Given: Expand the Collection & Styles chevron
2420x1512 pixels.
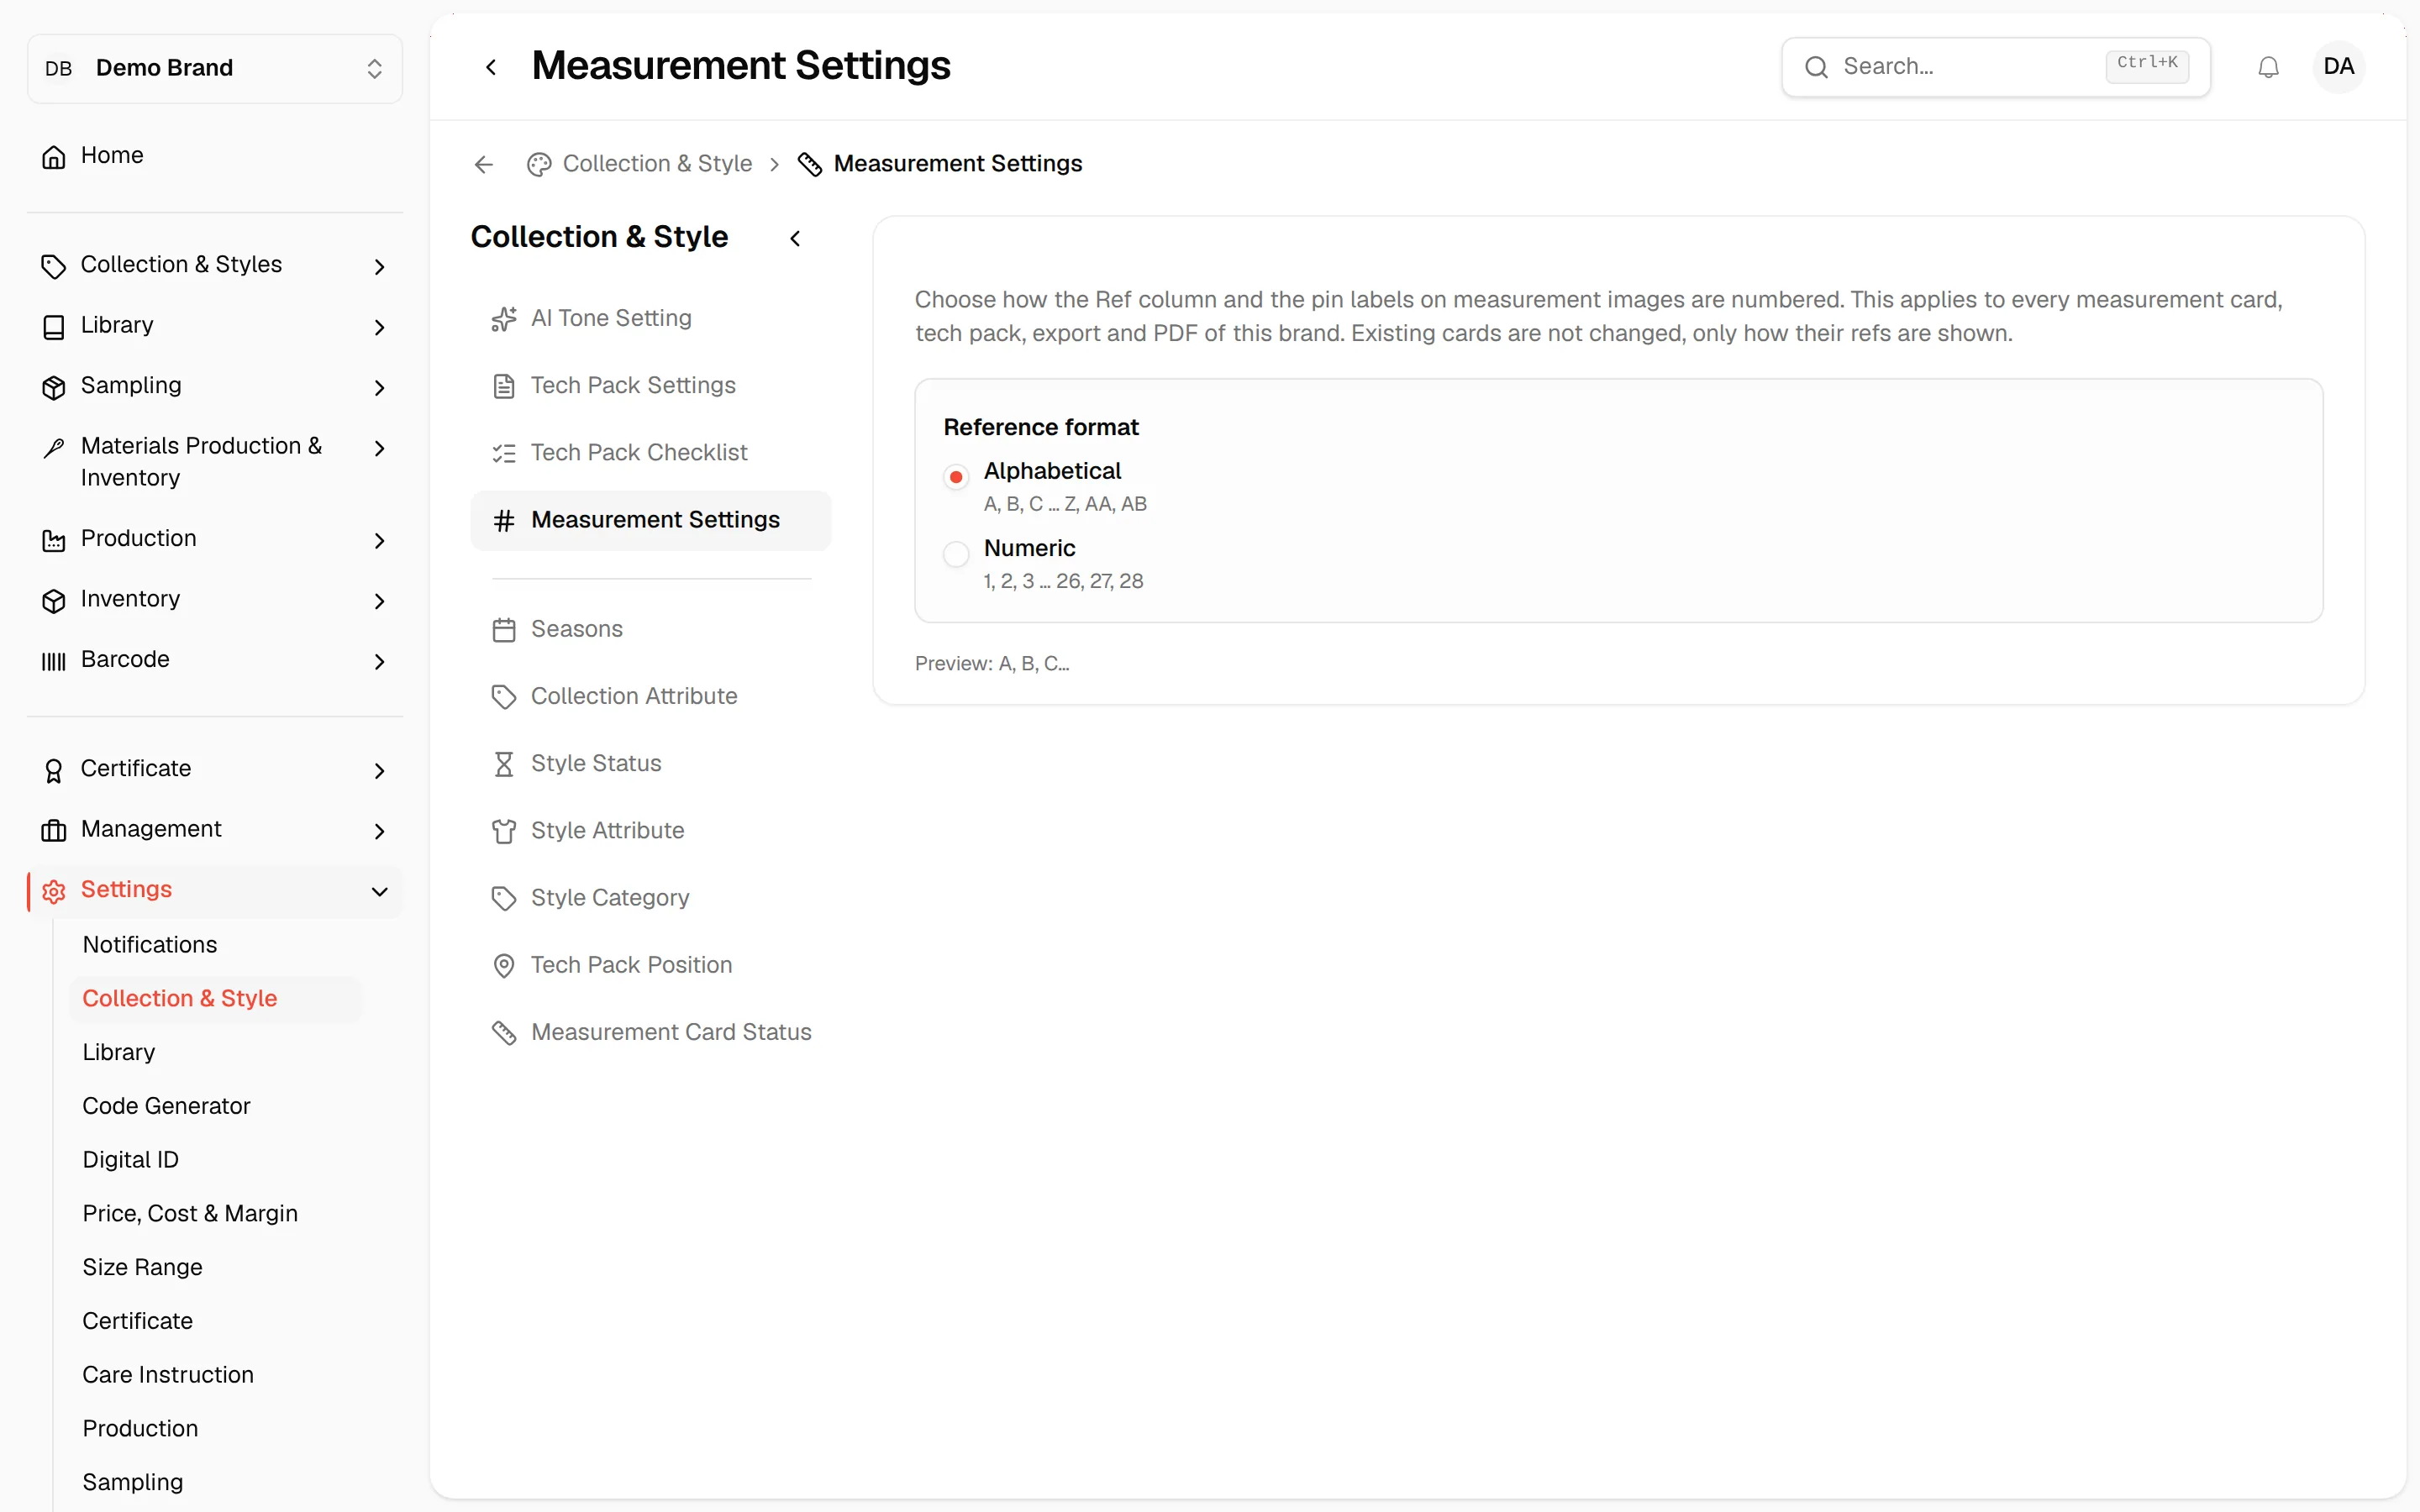Looking at the screenshot, I should [x=379, y=266].
